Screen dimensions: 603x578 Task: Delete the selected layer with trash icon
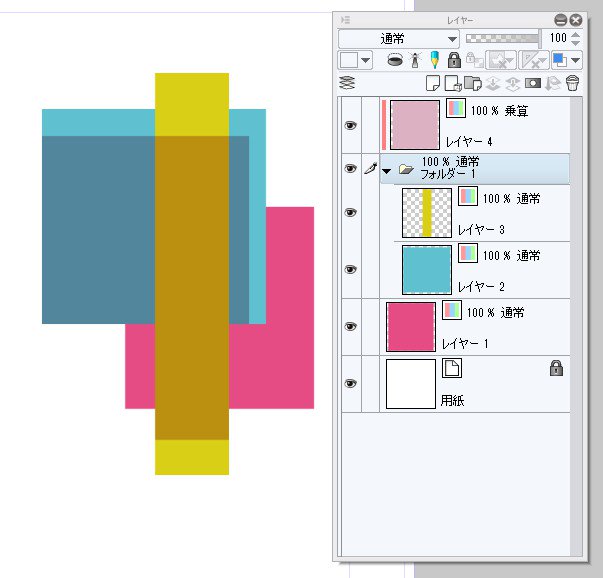pyautogui.click(x=573, y=83)
